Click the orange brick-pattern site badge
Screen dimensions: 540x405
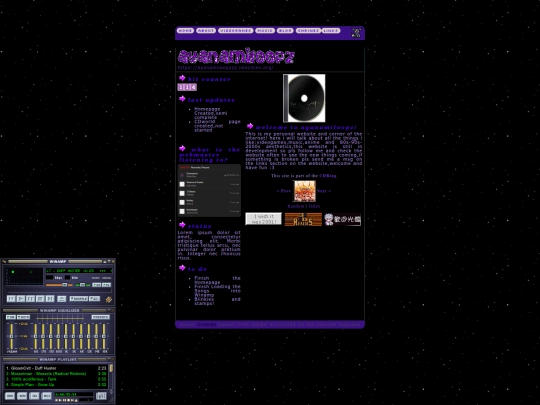[x=303, y=219]
